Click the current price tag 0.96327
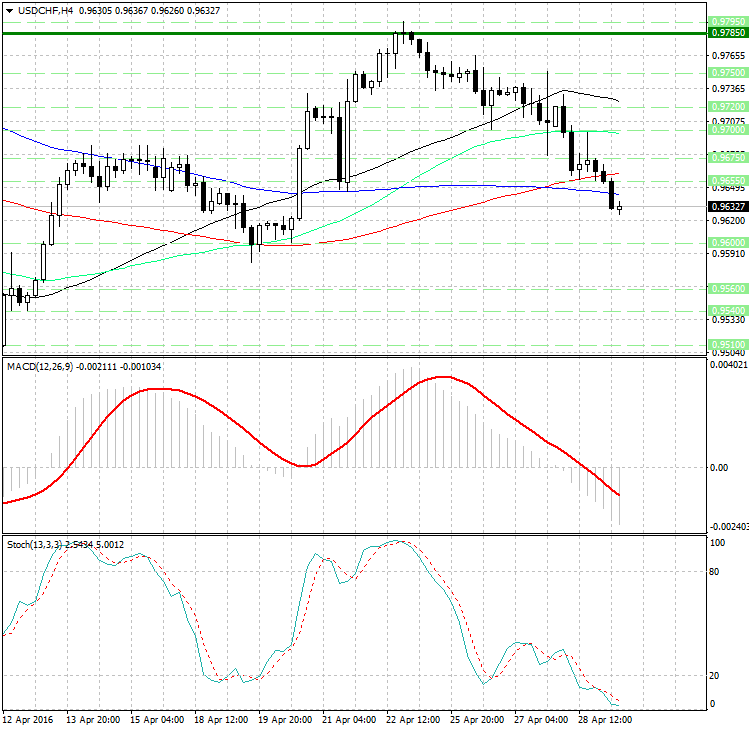 pos(726,206)
